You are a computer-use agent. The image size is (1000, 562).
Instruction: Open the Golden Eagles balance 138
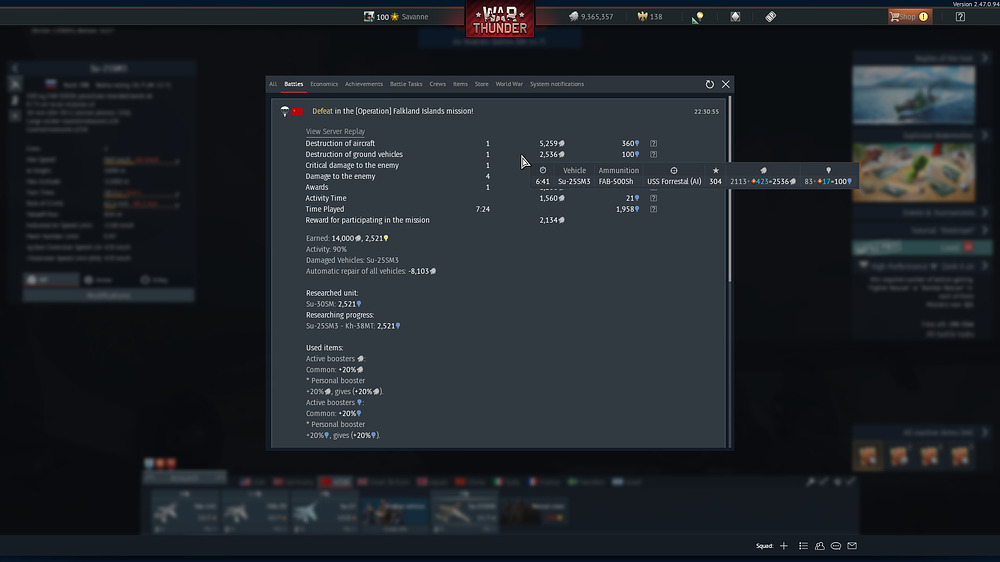point(650,17)
